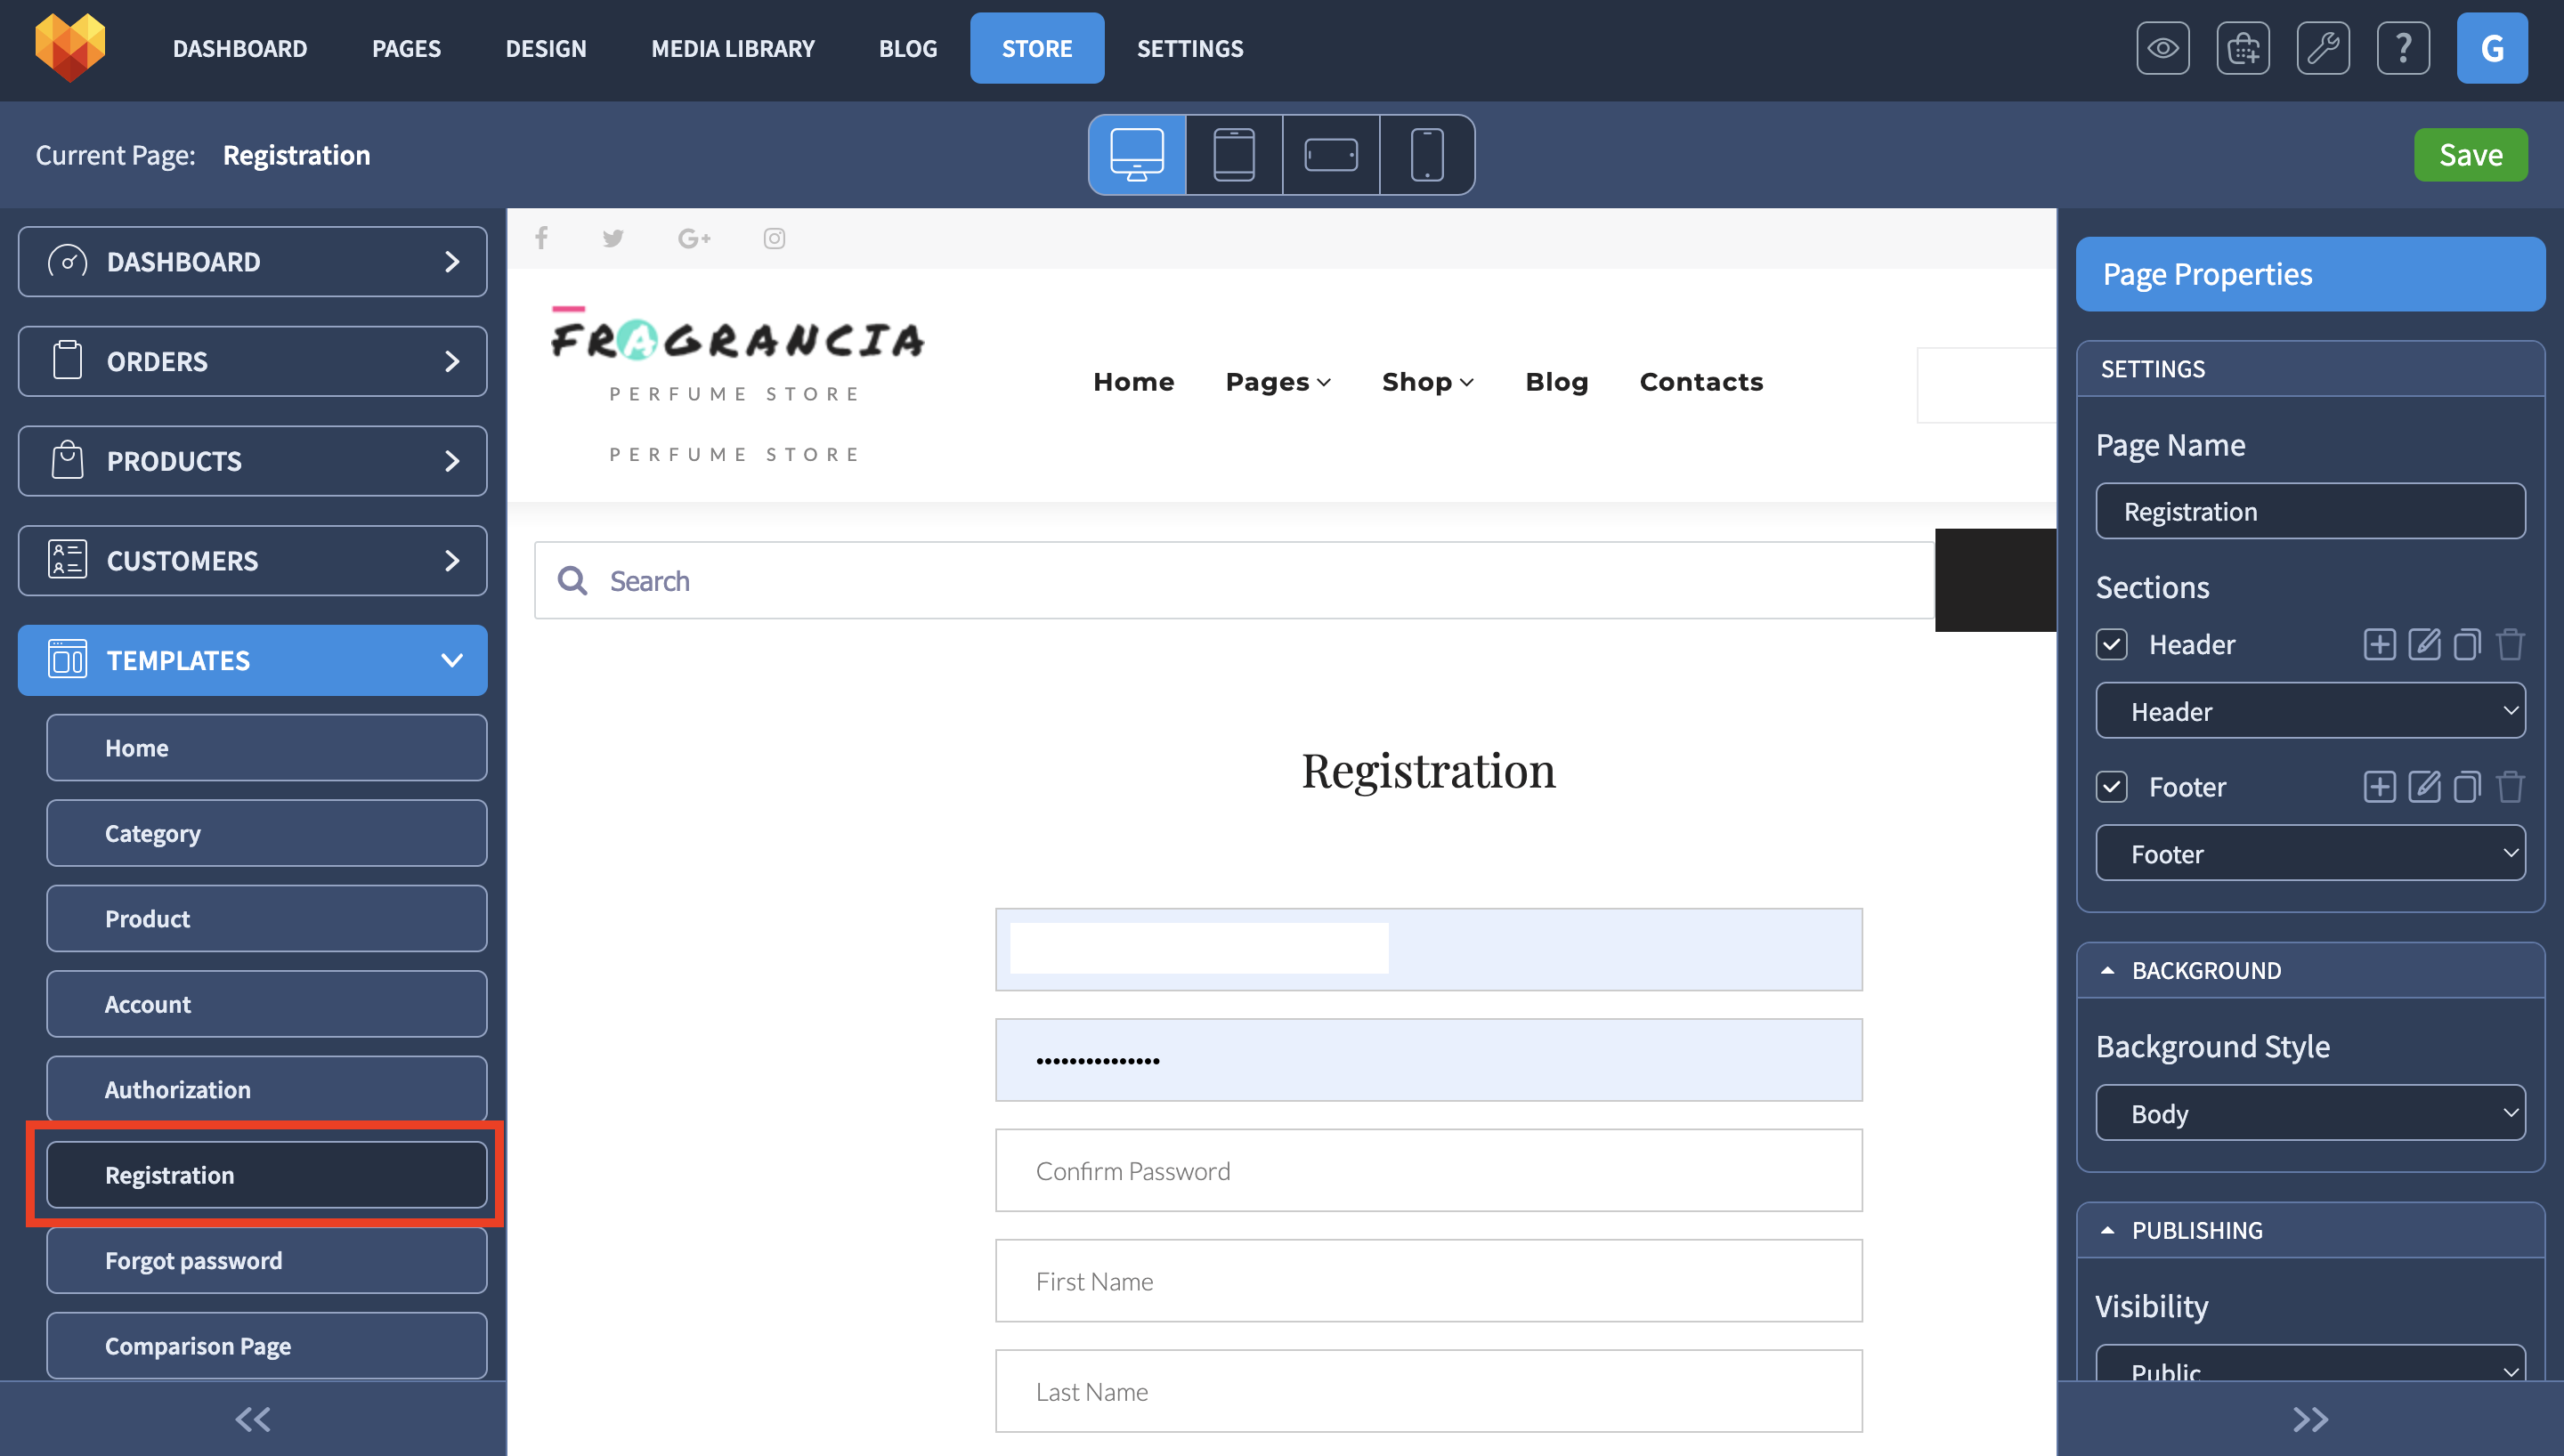Select the Account template

pos(266,1004)
